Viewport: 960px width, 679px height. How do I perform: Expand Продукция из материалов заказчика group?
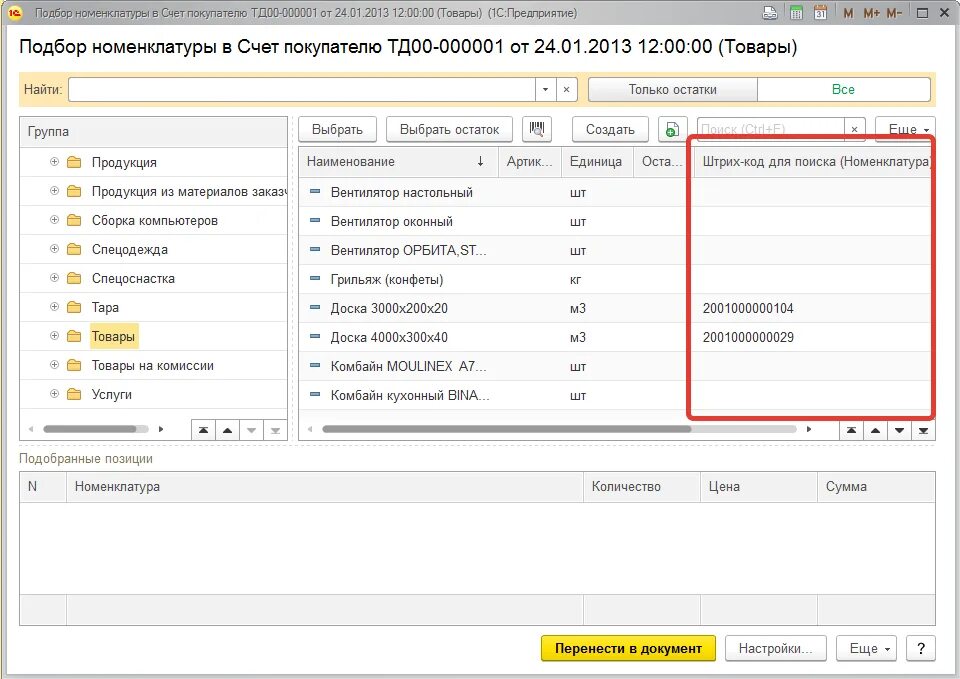(54, 190)
